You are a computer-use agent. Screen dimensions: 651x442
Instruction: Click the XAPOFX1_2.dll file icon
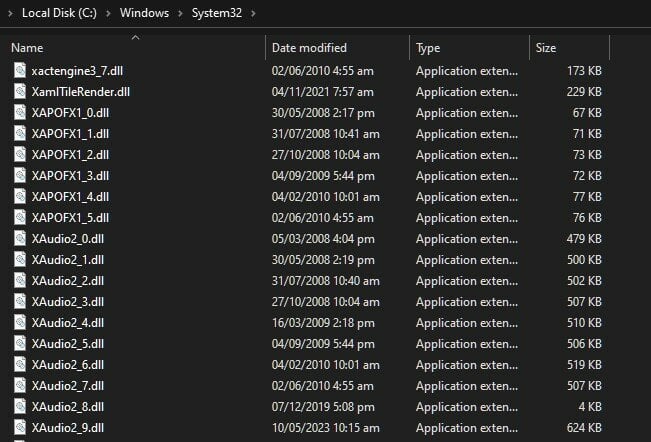click(x=20, y=154)
